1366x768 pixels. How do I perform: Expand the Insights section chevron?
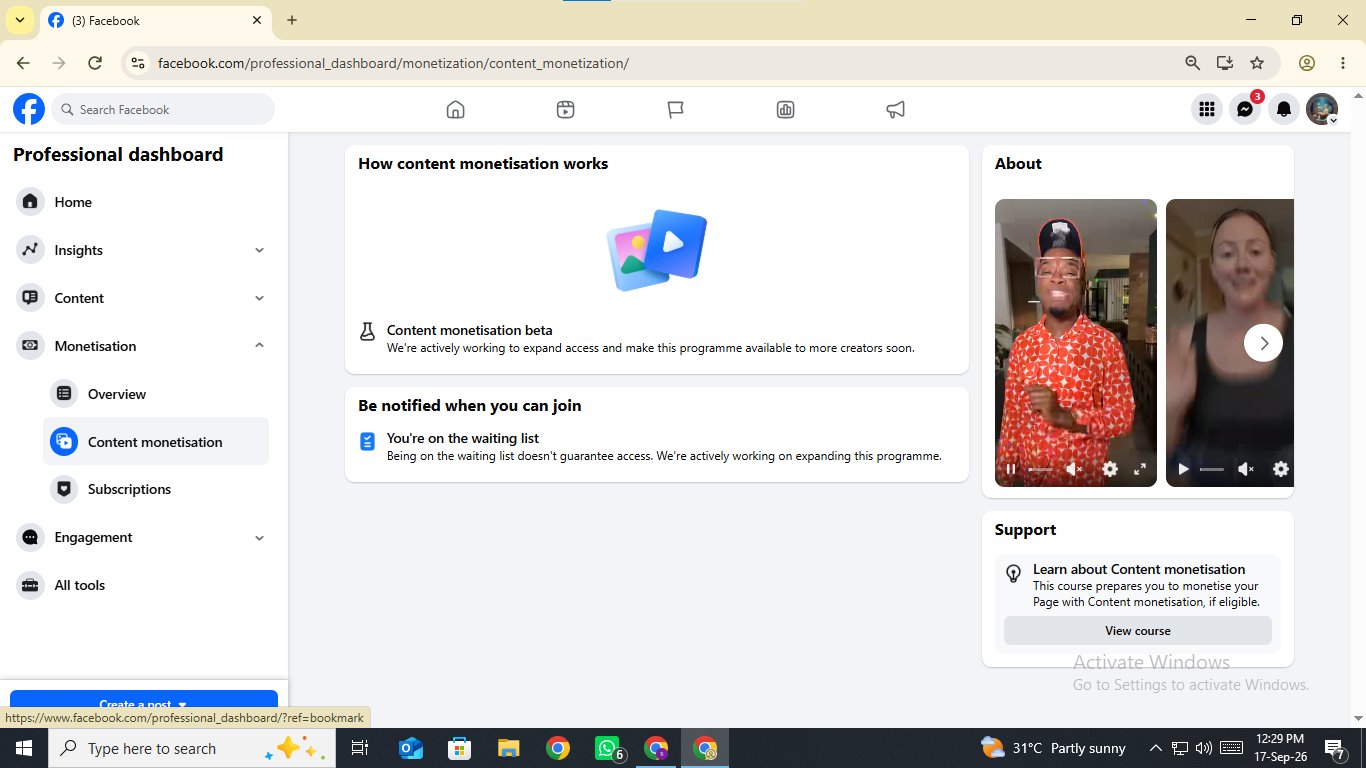coord(260,250)
